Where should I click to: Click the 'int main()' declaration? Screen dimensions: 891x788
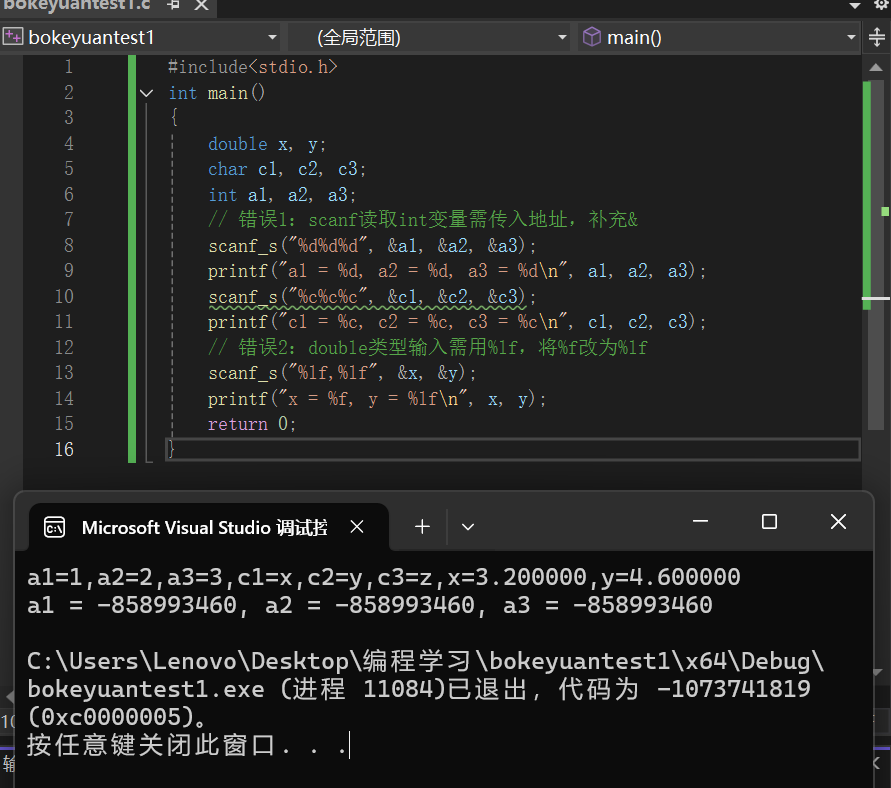pos(216,93)
